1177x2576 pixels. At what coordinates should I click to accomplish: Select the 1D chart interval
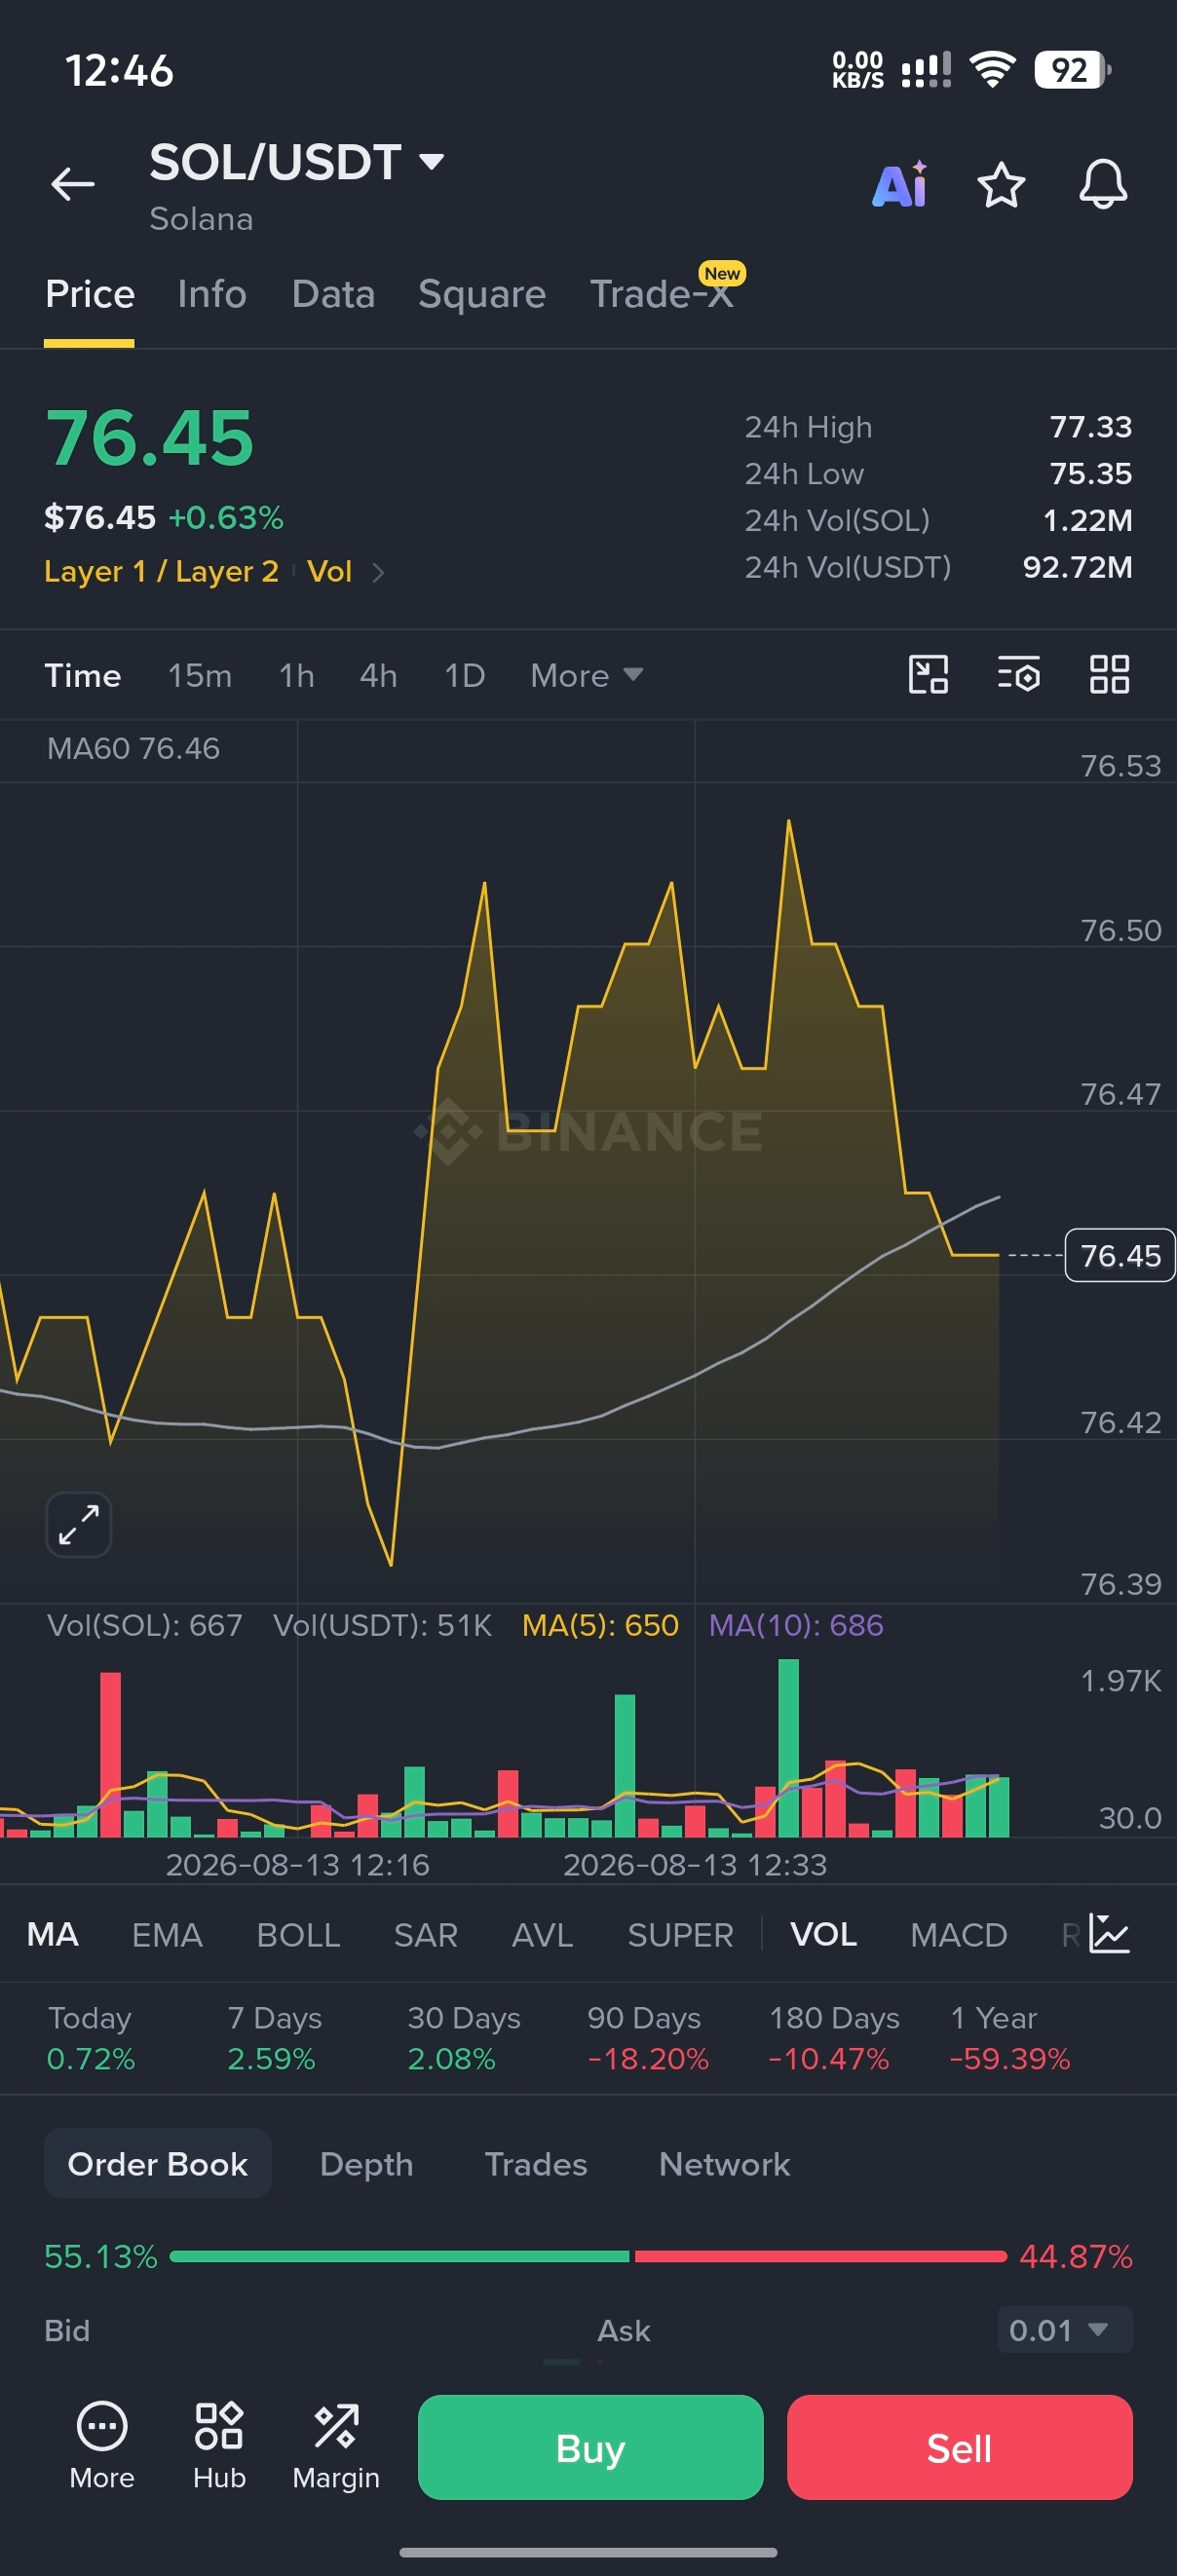click(x=465, y=676)
